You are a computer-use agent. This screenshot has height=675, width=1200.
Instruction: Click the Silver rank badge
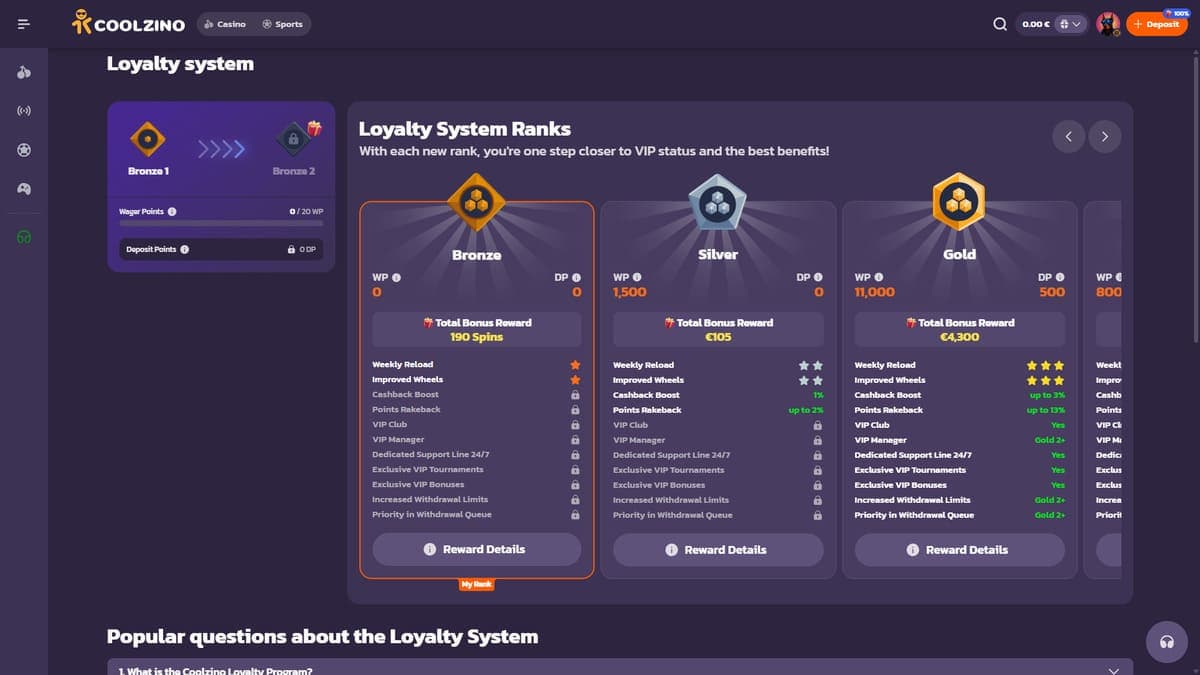717,201
